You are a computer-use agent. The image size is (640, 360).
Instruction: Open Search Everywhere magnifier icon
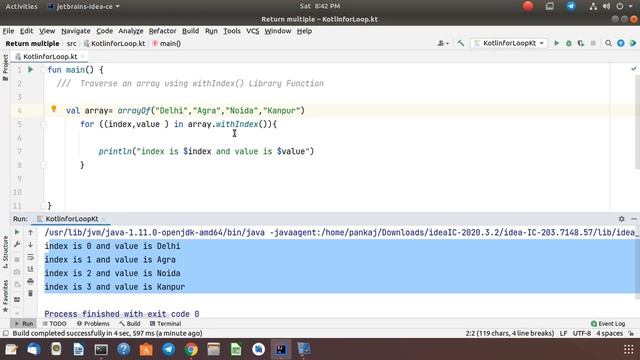(609, 43)
